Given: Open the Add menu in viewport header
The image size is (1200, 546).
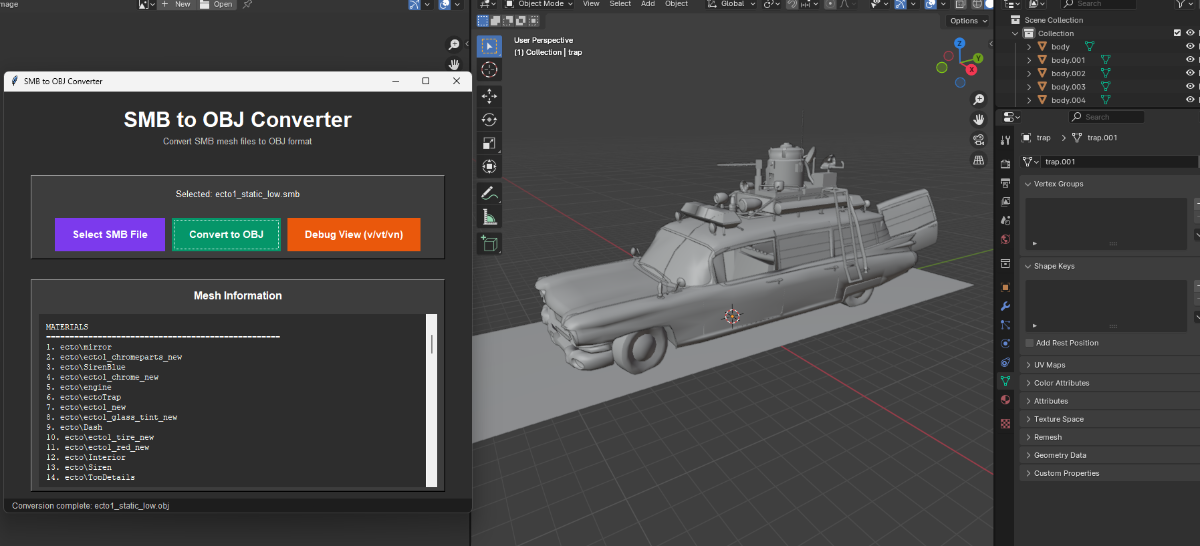Looking at the screenshot, I should click(648, 4).
